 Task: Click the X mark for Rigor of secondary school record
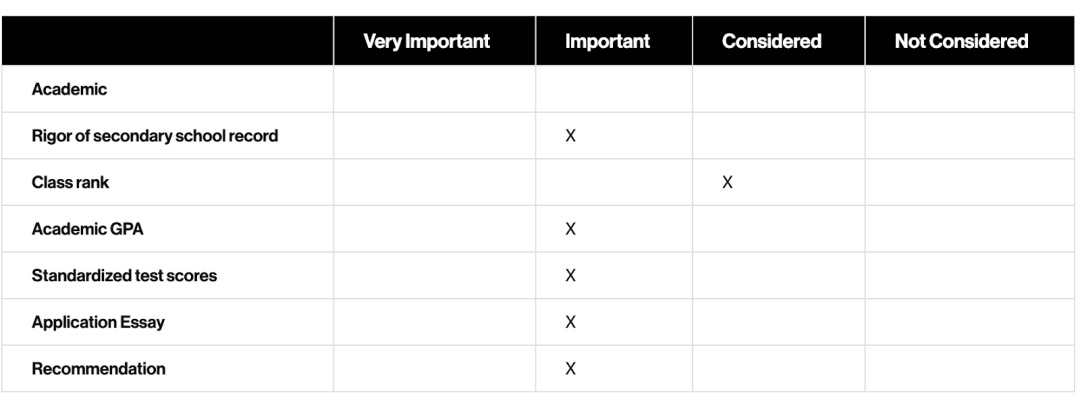pos(570,136)
